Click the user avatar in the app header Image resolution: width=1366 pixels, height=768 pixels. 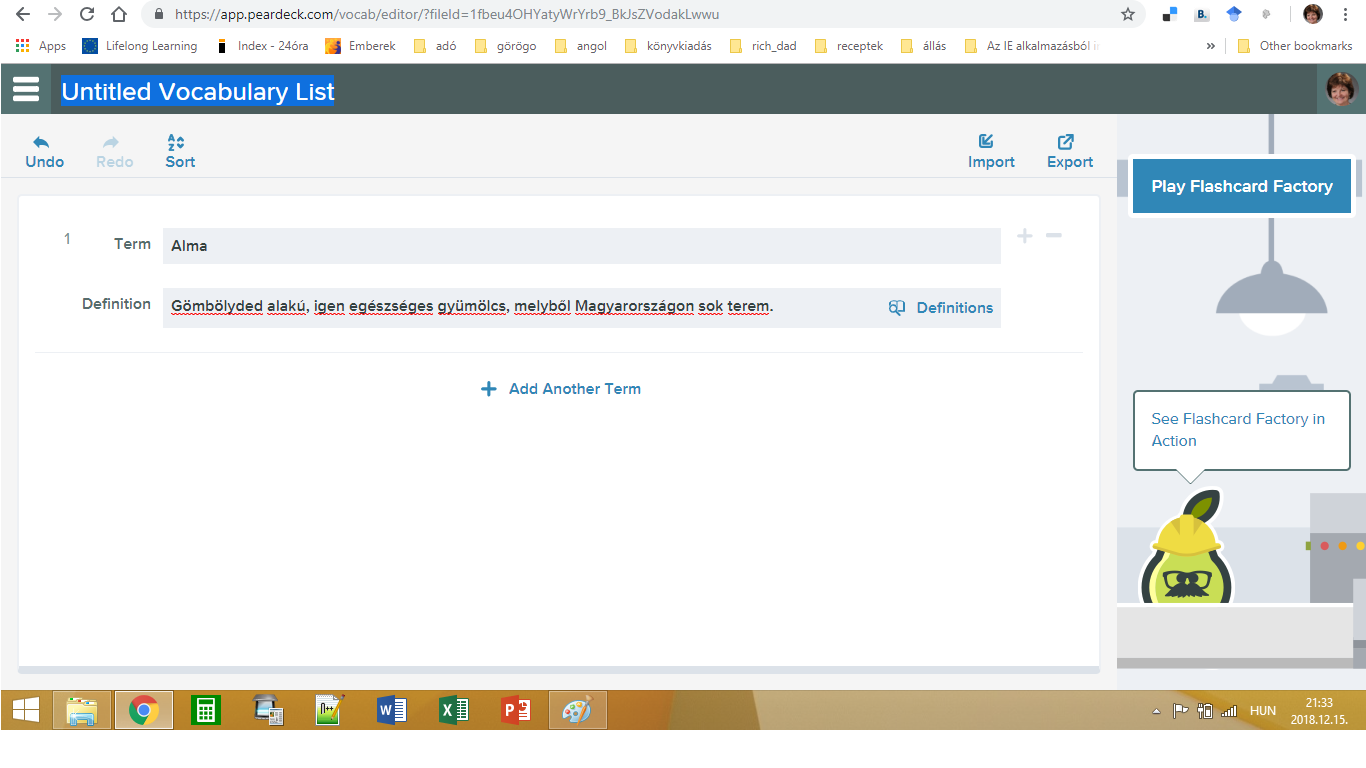(x=1341, y=89)
